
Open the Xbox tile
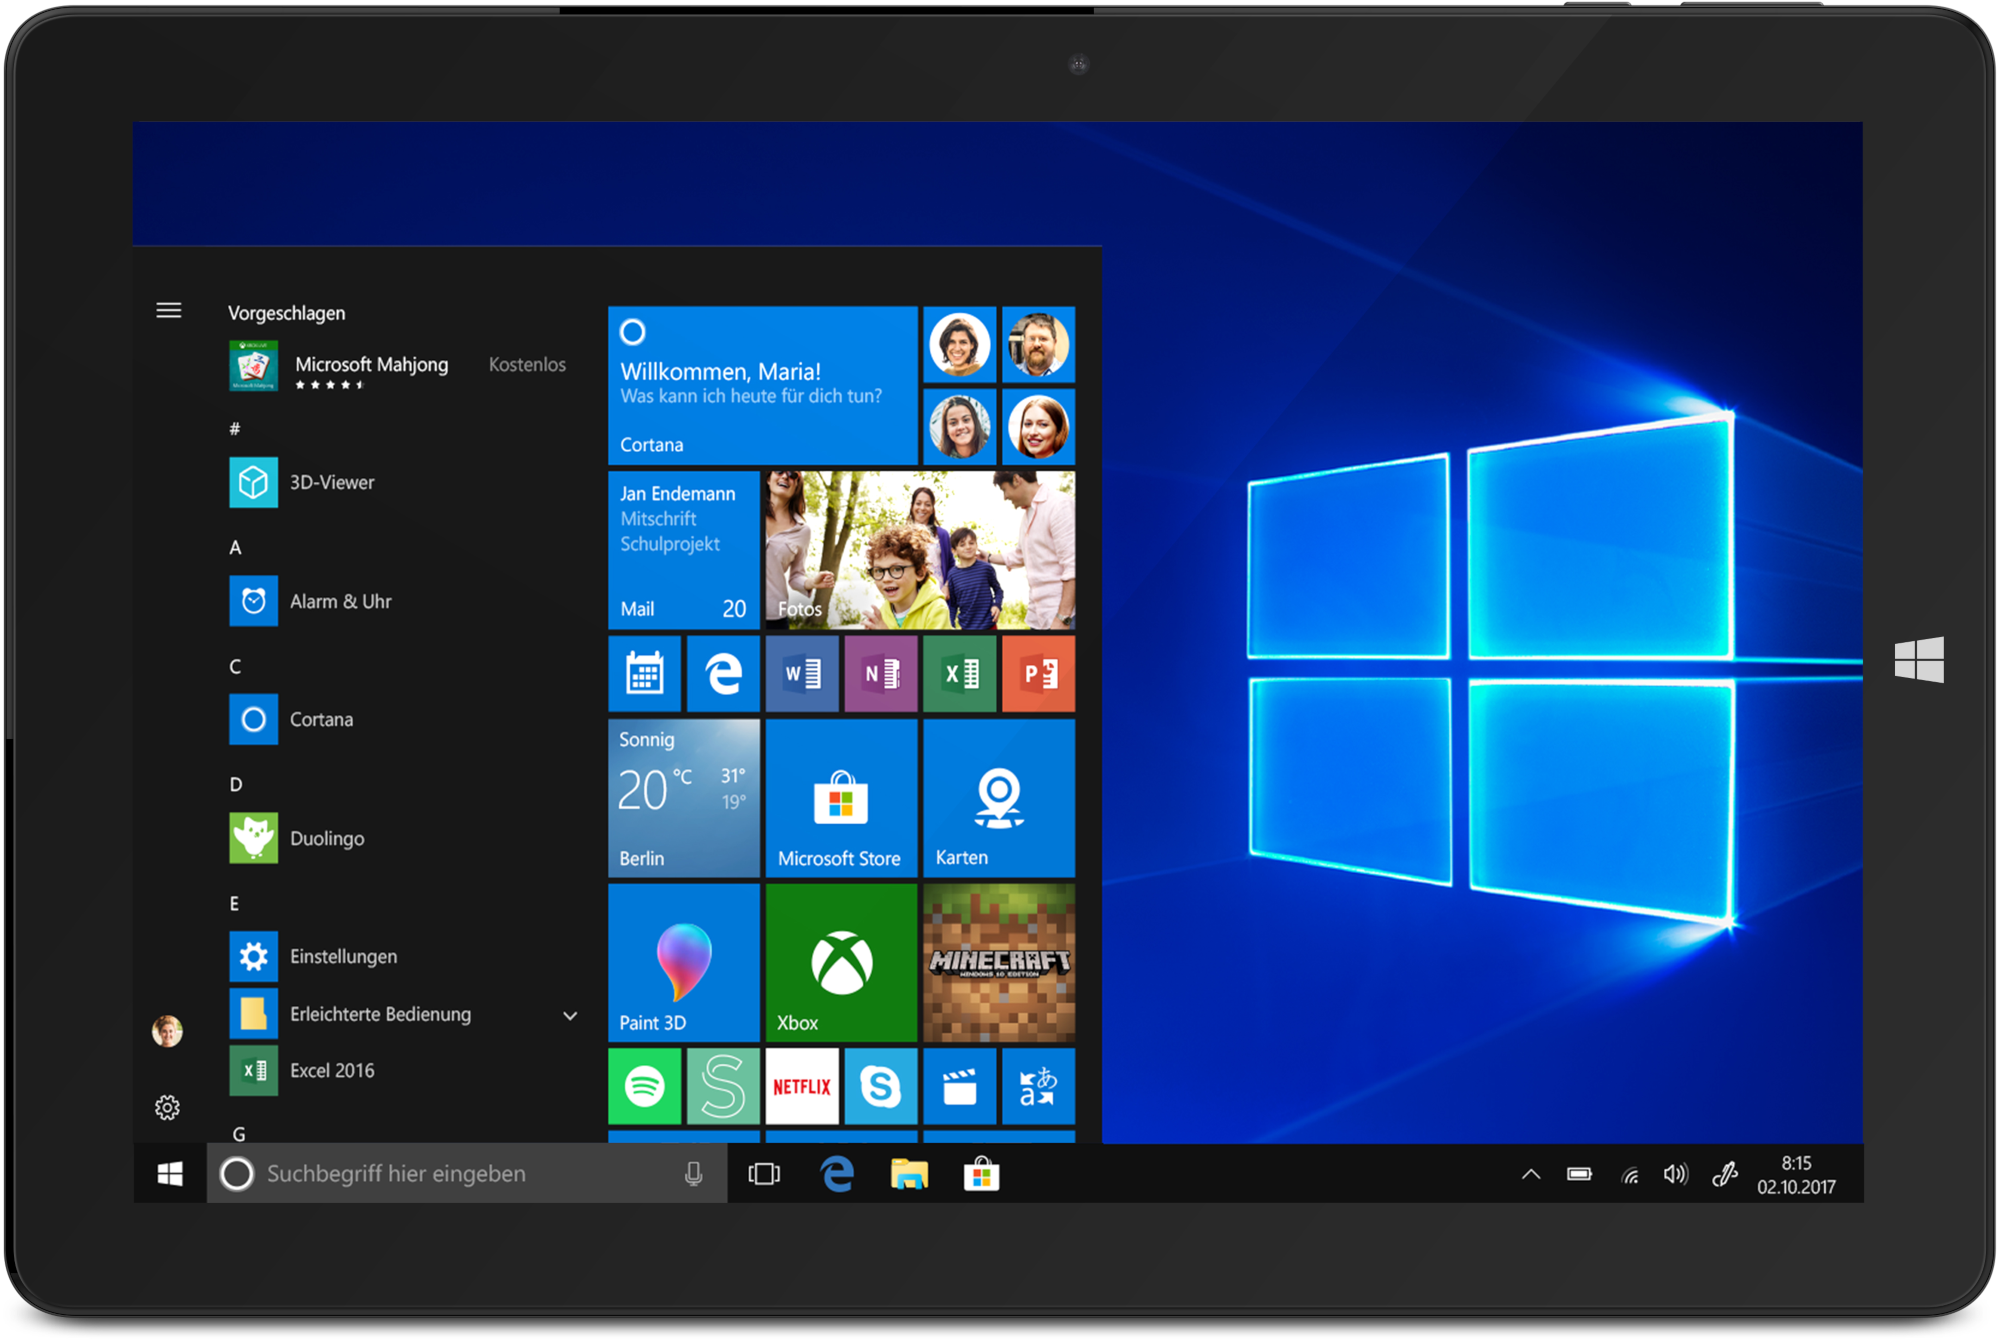point(841,962)
